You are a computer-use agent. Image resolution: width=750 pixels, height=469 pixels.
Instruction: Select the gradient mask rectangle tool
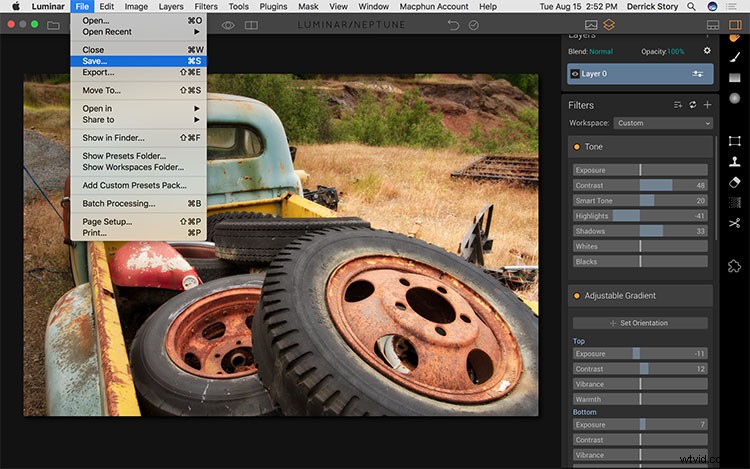[x=735, y=77]
